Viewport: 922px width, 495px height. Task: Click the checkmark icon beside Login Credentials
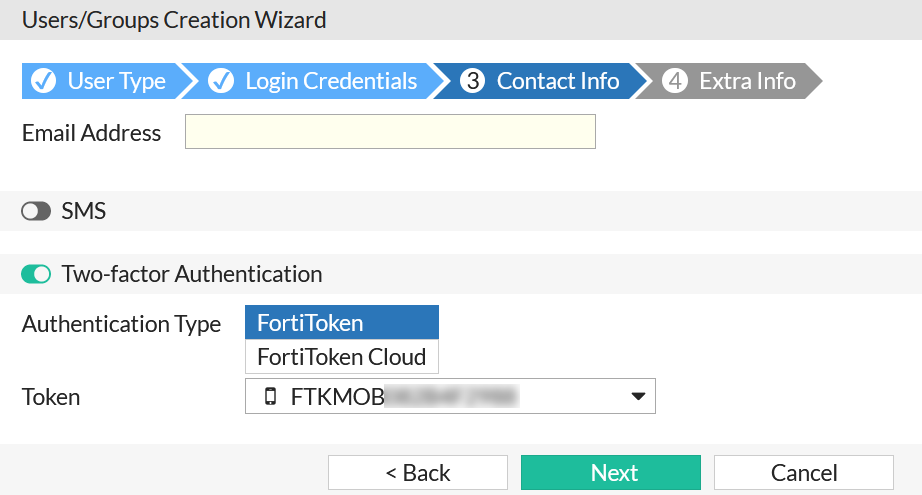(x=221, y=81)
